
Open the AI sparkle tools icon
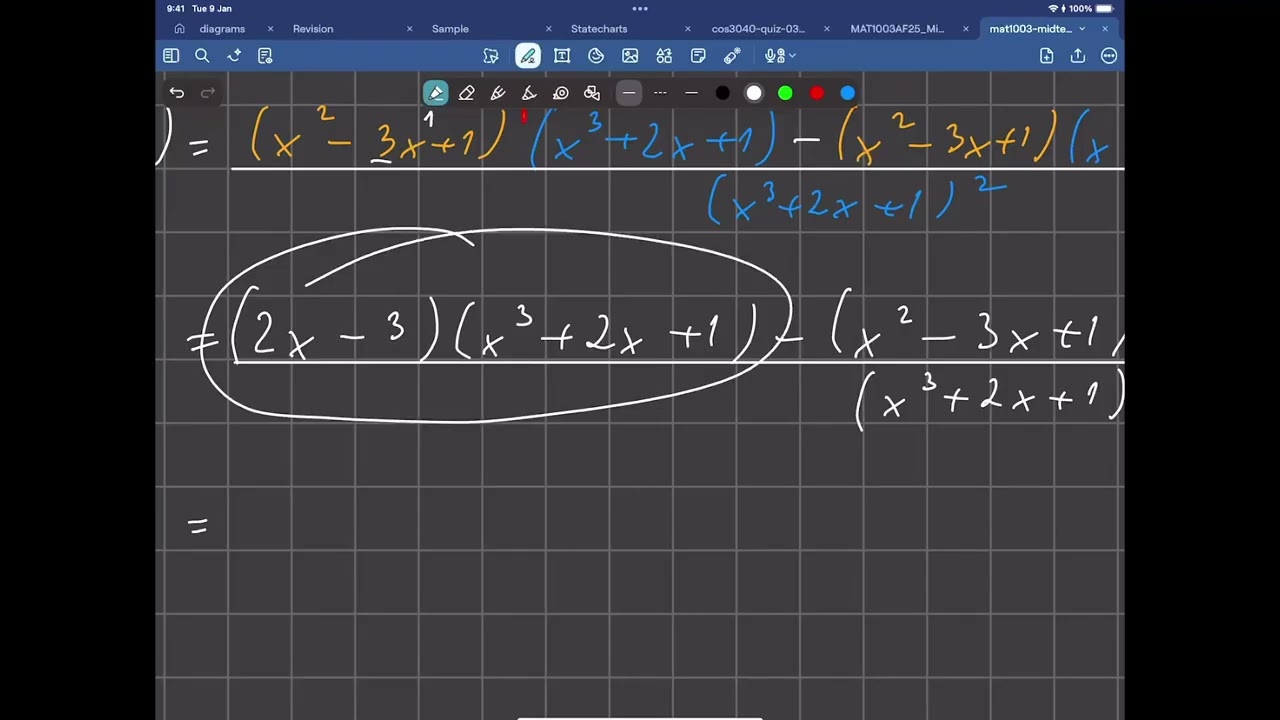pyautogui.click(x=234, y=56)
